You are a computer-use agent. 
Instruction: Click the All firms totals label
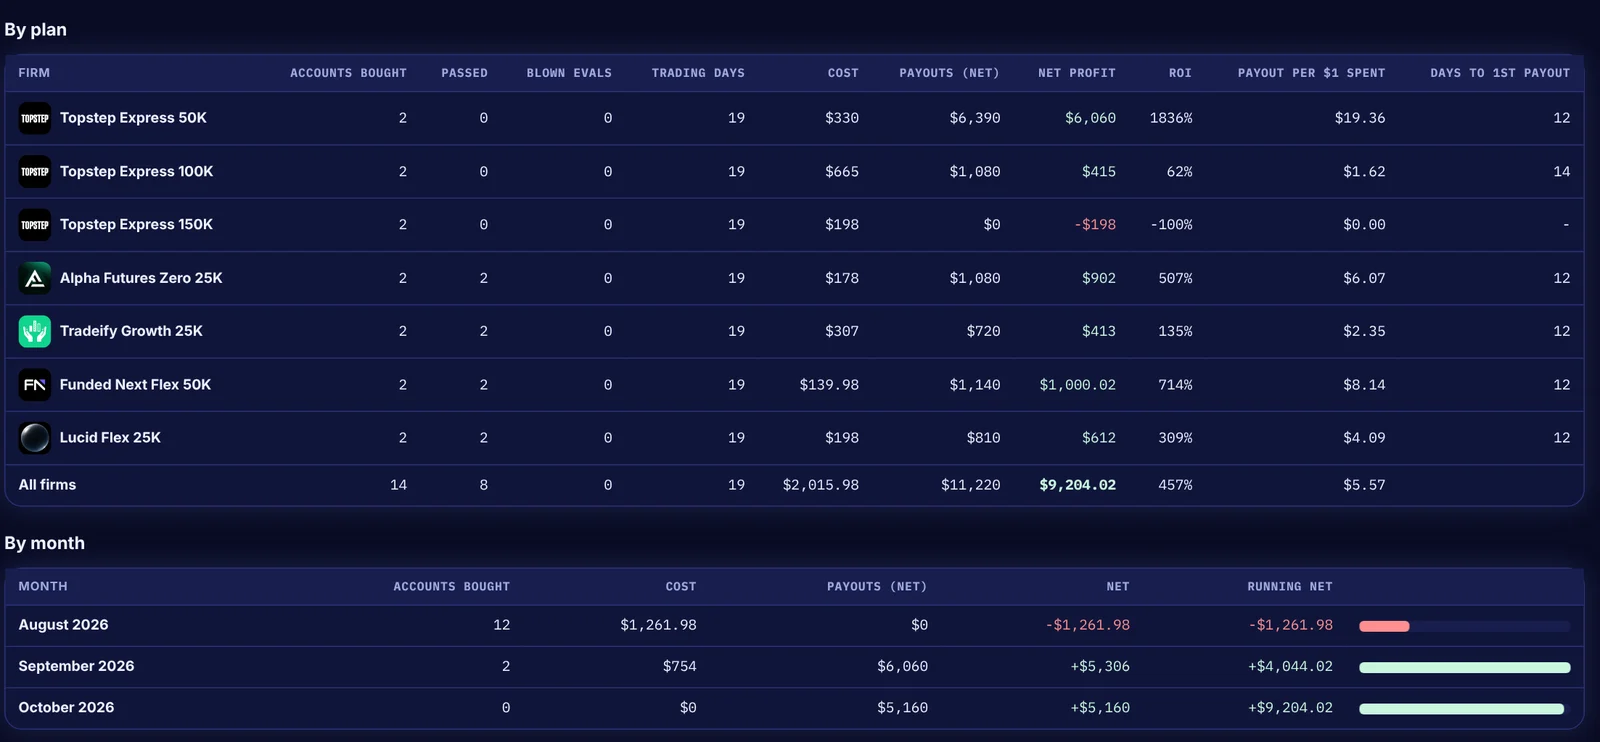point(47,485)
